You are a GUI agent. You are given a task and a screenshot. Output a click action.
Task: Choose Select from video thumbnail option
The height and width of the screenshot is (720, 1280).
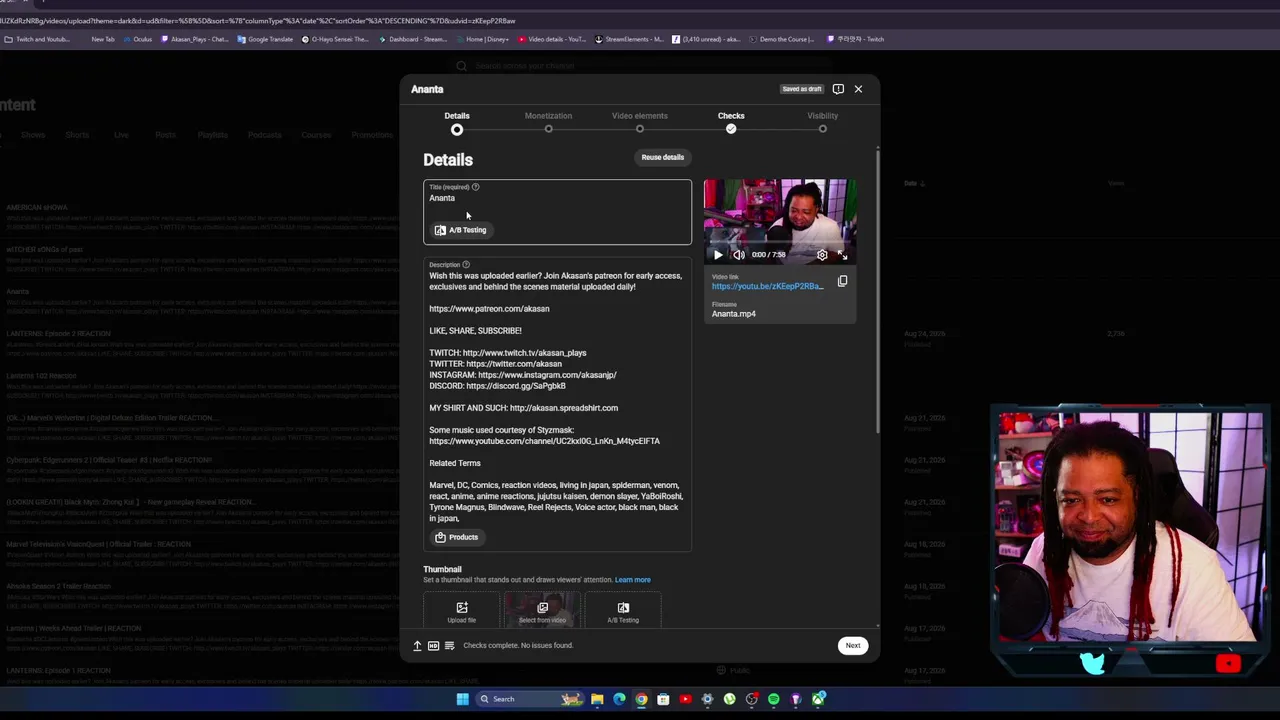click(542, 611)
